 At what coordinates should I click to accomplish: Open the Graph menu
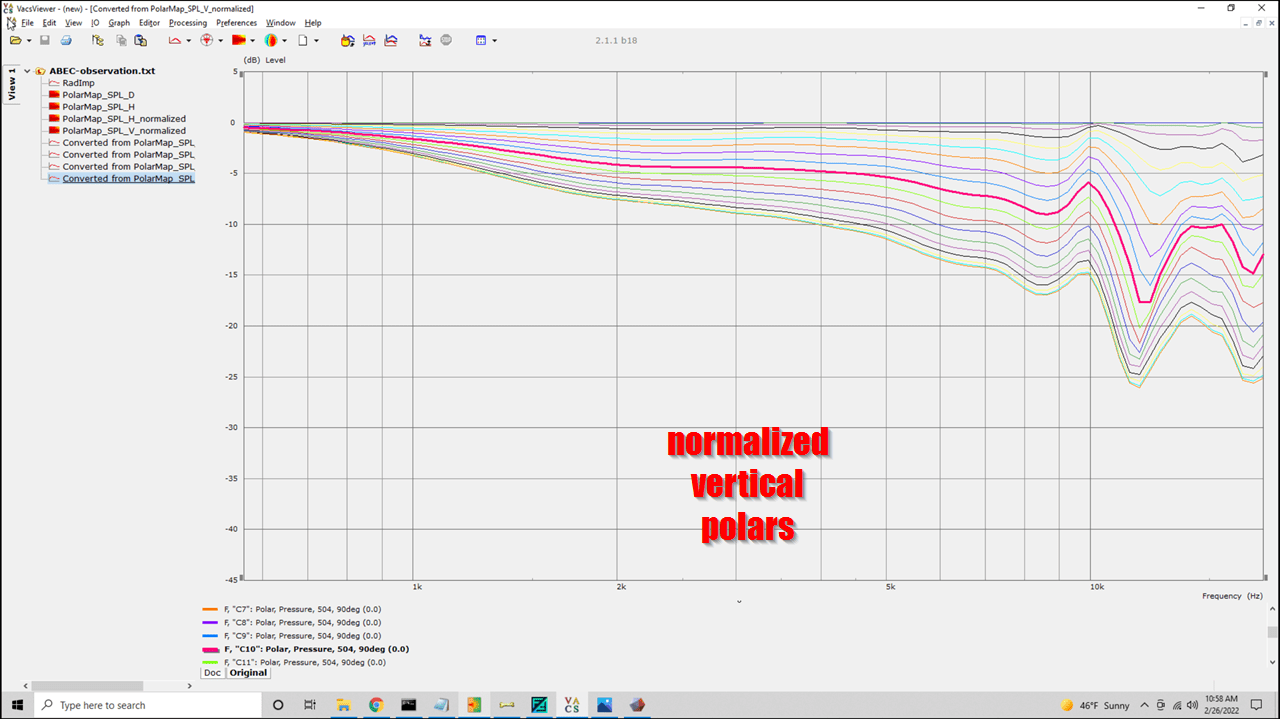tap(119, 22)
